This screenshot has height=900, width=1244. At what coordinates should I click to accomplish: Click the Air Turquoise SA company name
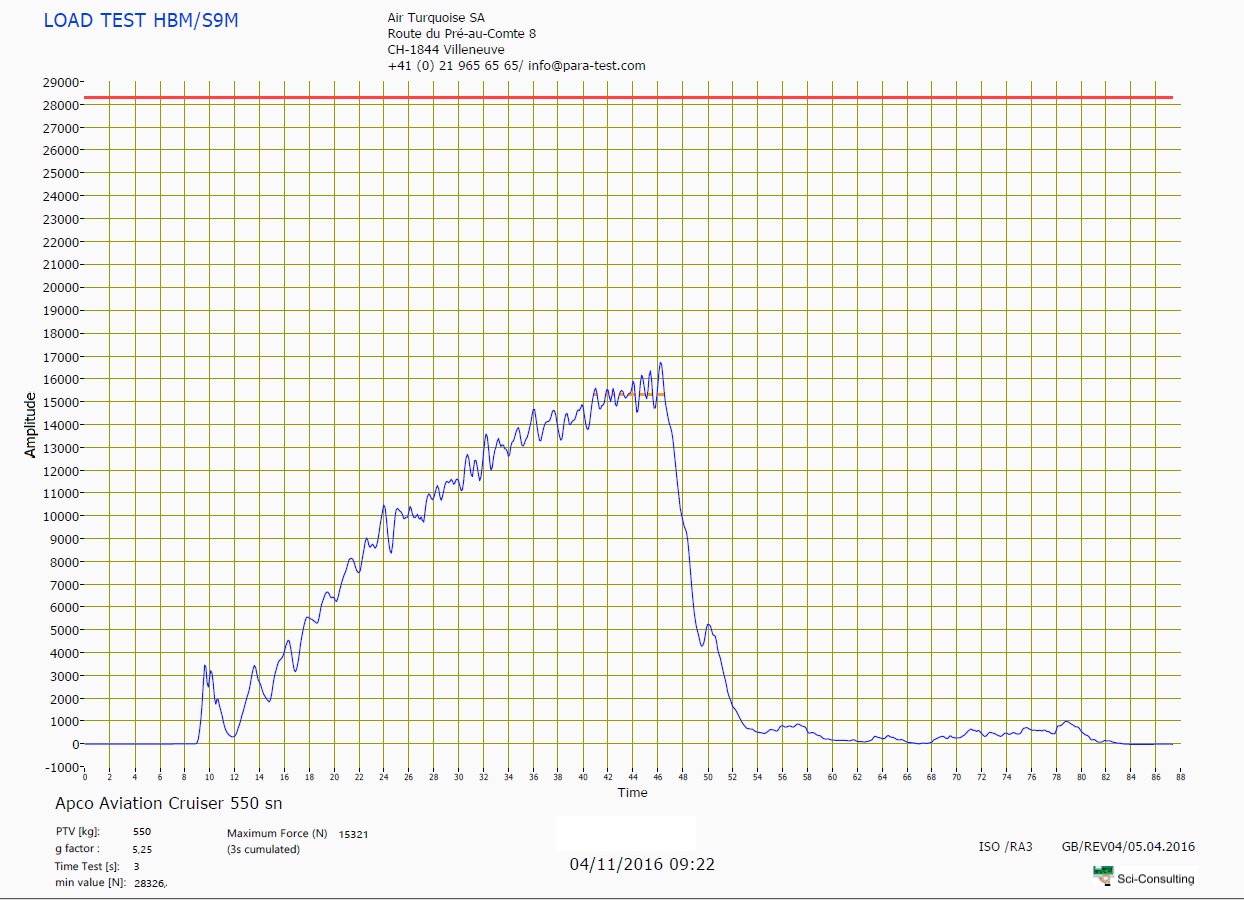click(x=436, y=18)
